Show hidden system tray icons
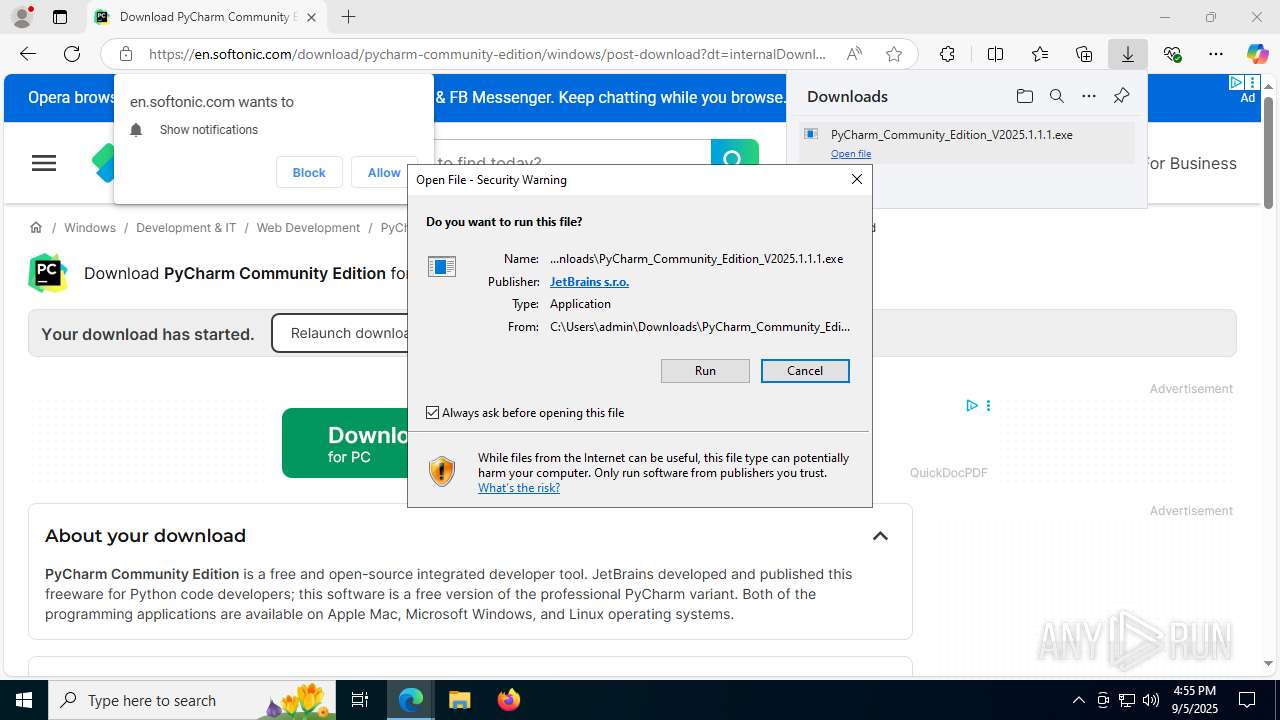 click(x=1078, y=700)
